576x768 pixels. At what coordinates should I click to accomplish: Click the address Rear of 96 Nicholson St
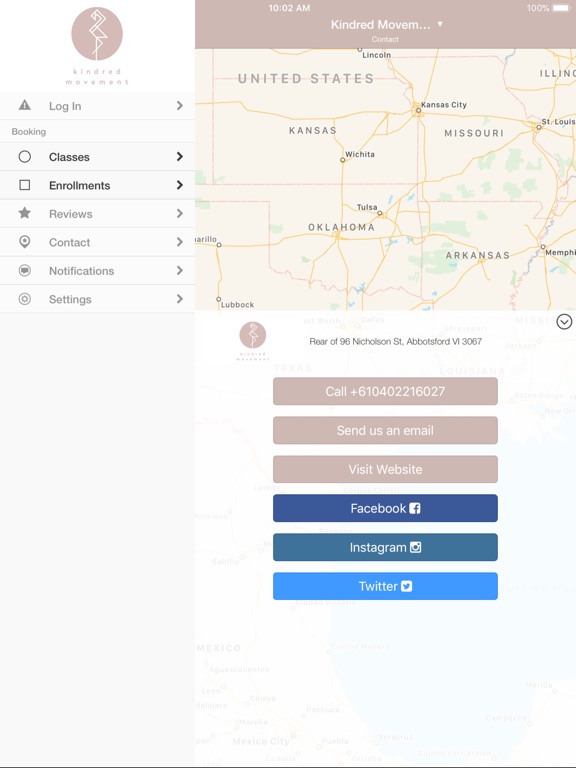pos(395,341)
